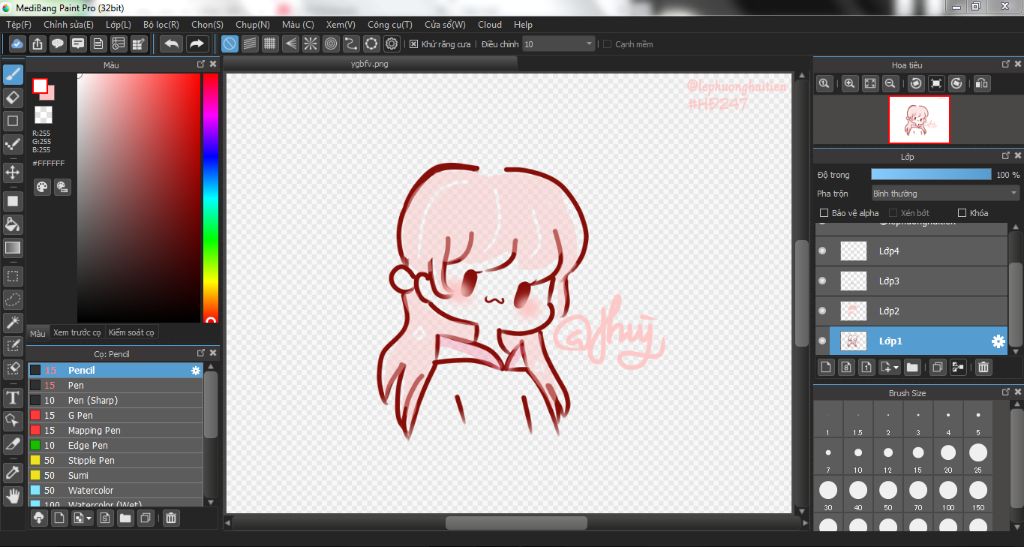Select the Bucket fill tool
The width and height of the screenshot is (1024, 547).
[x=12, y=224]
